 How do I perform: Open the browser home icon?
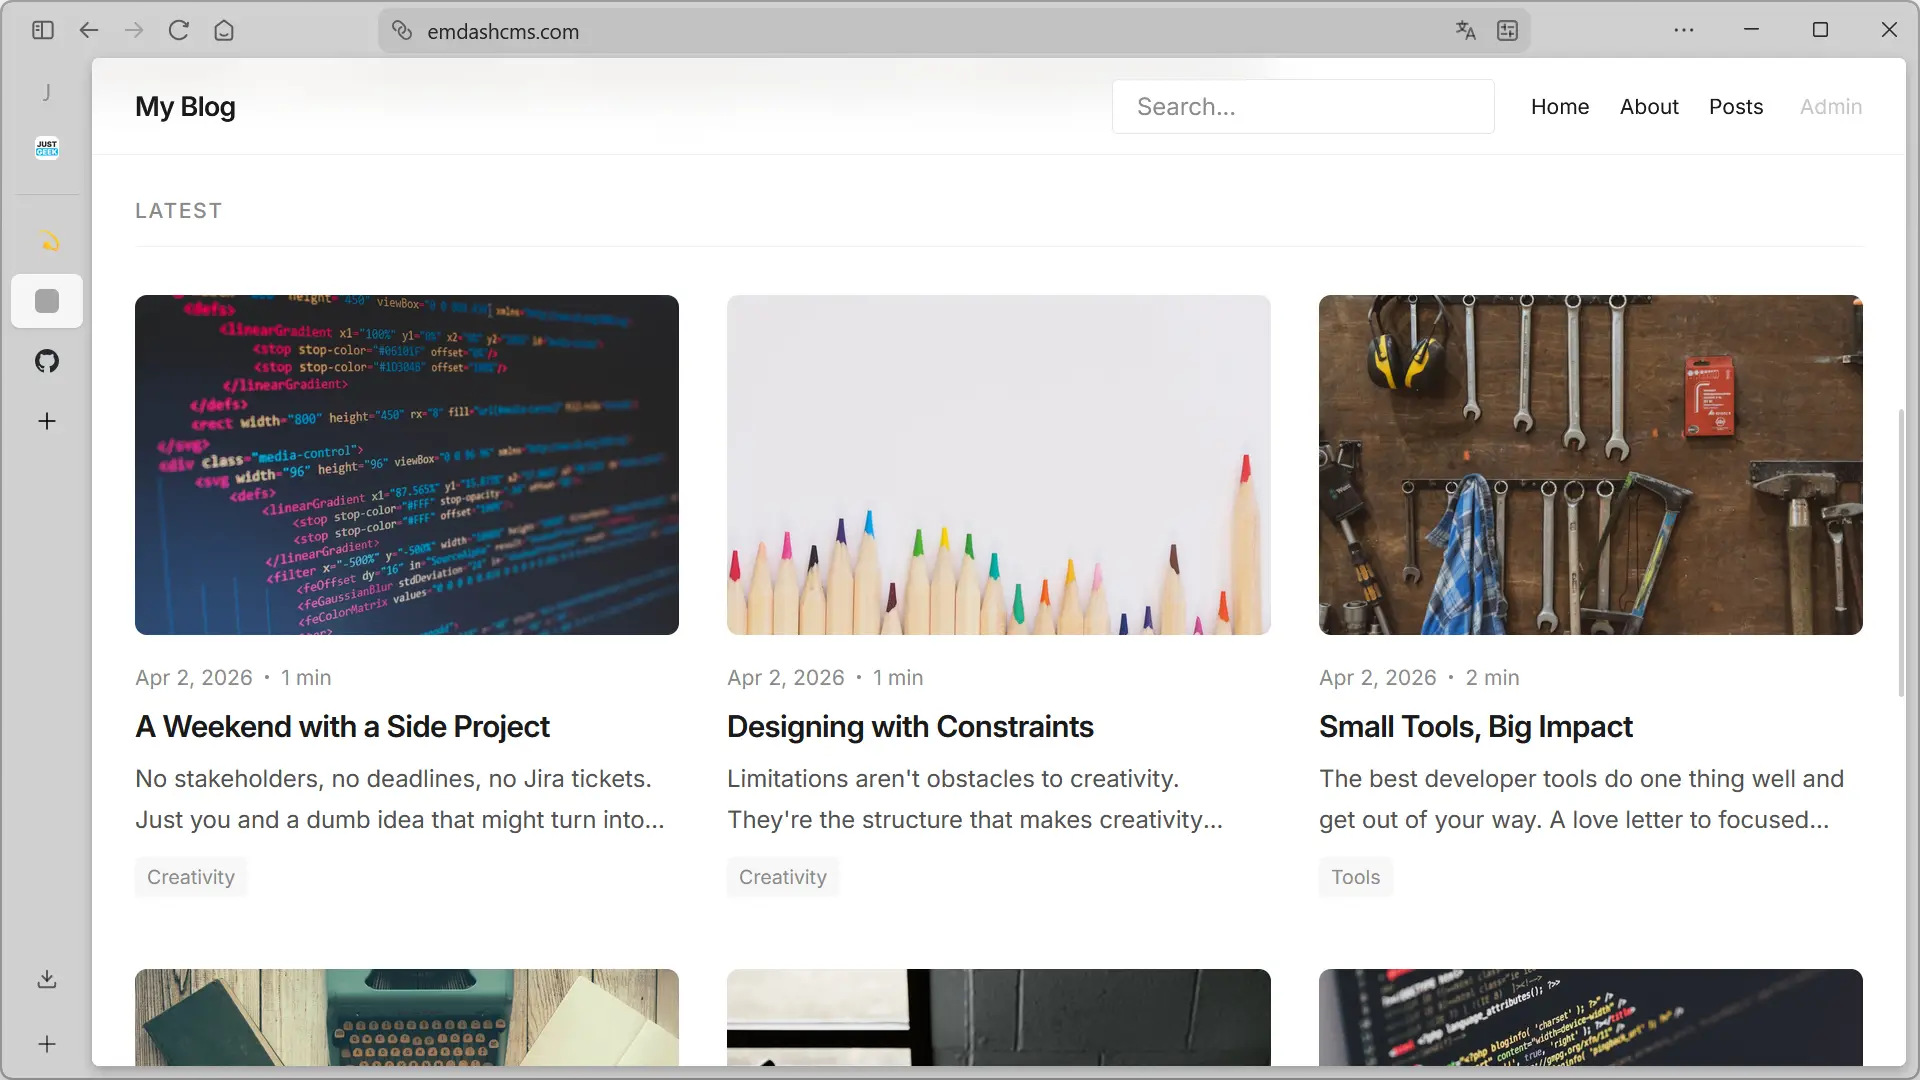click(x=224, y=30)
